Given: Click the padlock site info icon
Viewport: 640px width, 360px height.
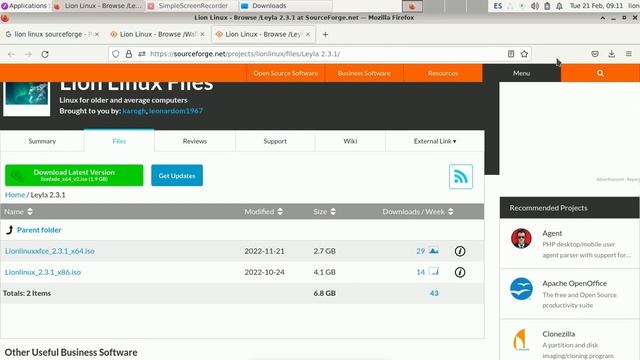Looking at the screenshot, I should 129,54.
